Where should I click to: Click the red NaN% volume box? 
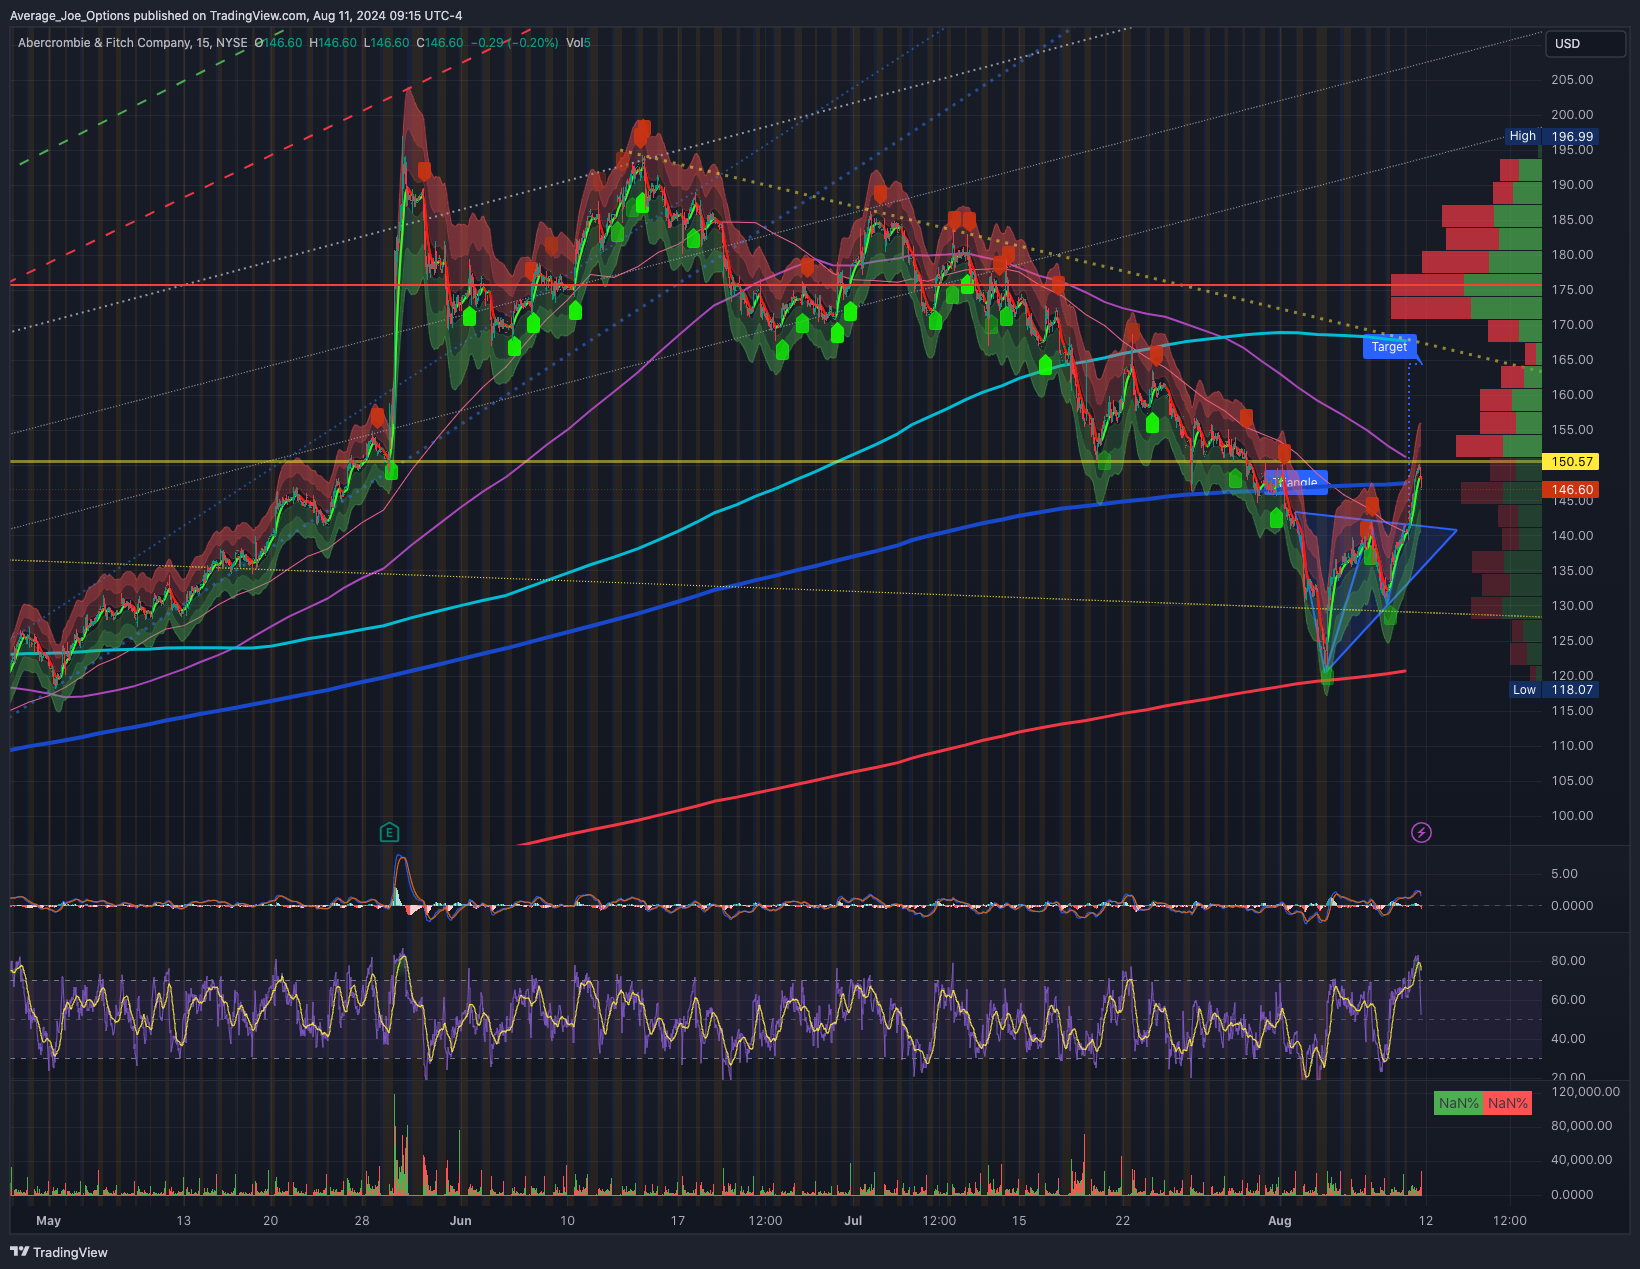click(1507, 1103)
